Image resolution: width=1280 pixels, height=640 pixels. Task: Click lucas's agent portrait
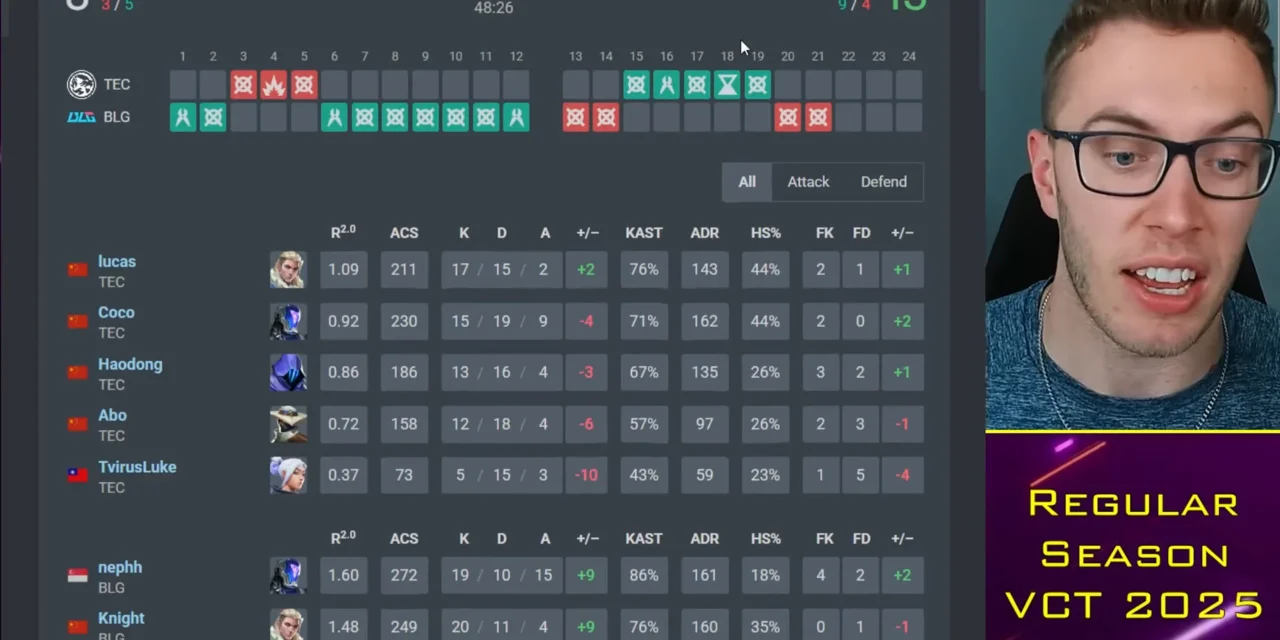pos(288,270)
